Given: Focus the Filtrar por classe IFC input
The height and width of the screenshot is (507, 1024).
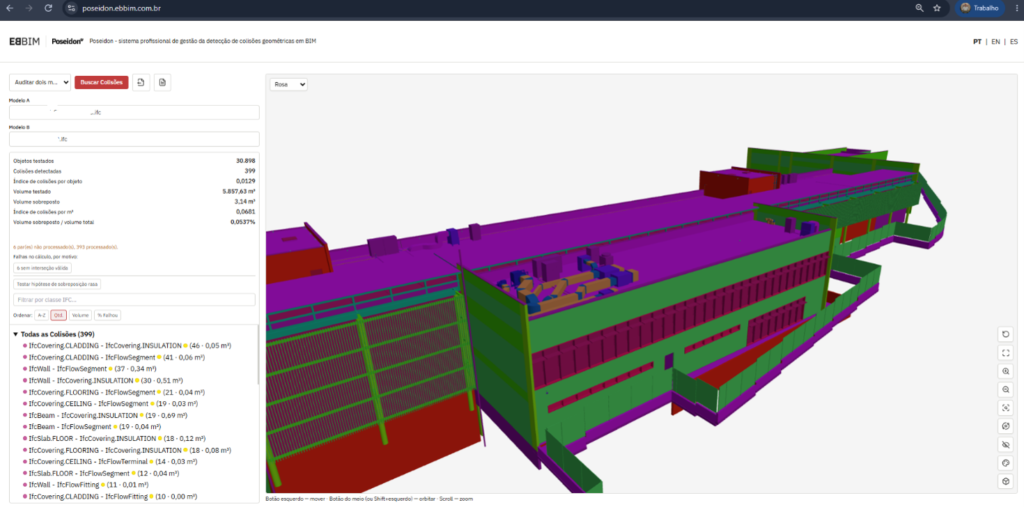Looking at the screenshot, I should (x=134, y=299).
